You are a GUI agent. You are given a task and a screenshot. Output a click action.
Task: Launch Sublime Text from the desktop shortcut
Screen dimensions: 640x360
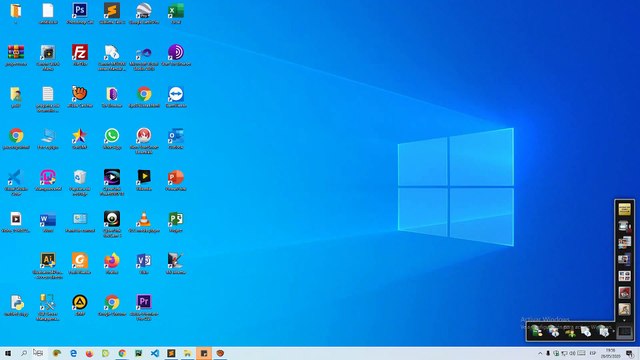(x=112, y=13)
